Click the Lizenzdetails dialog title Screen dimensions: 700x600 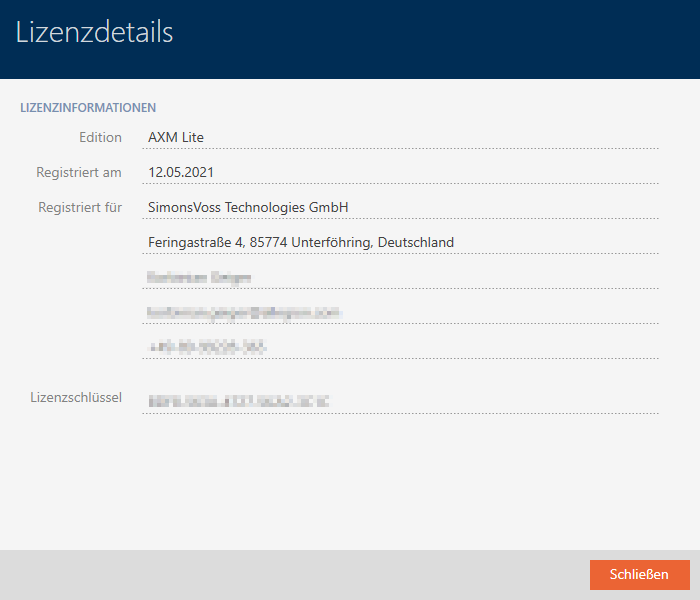click(x=95, y=32)
